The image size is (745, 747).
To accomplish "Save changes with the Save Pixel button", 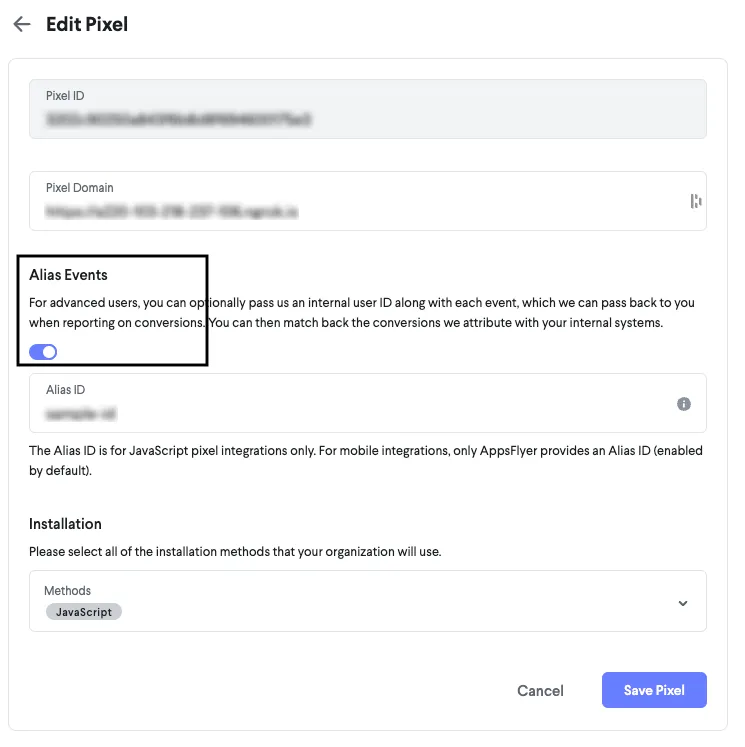I will click(x=654, y=690).
